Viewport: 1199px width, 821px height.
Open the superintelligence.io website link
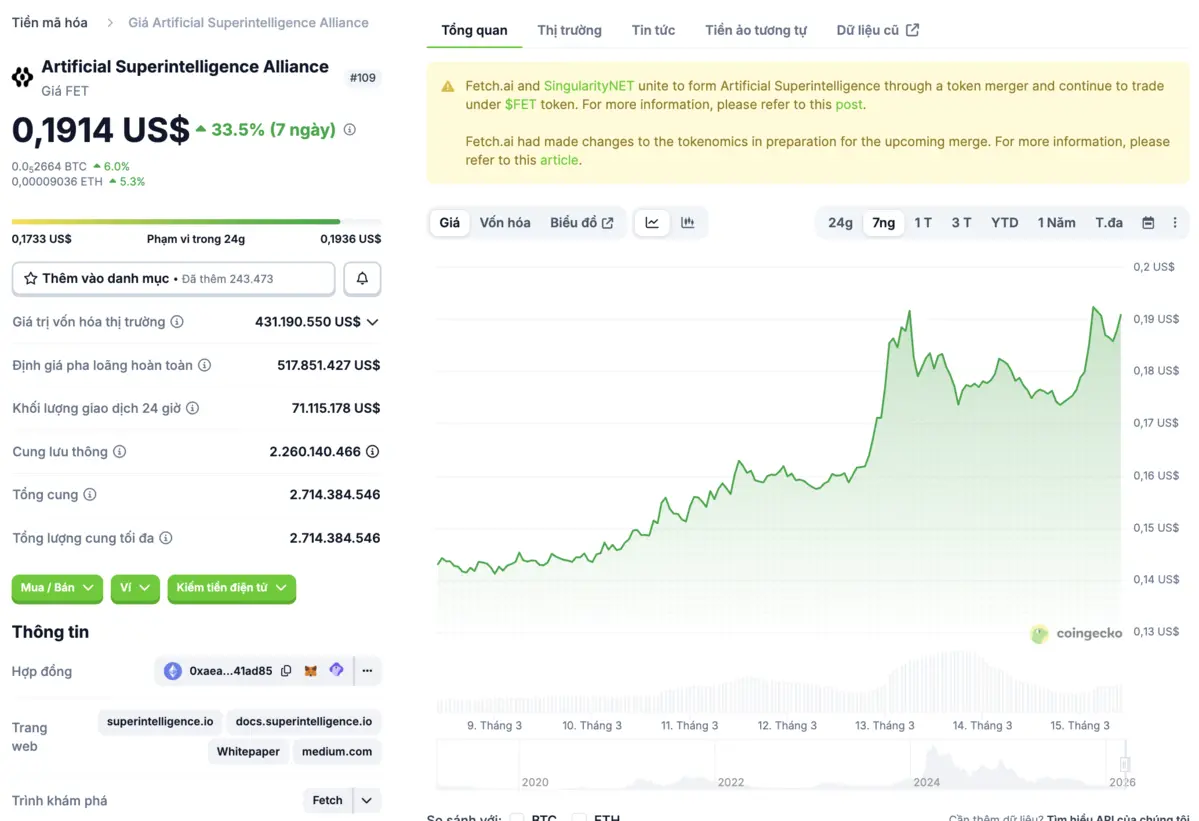tap(160, 721)
